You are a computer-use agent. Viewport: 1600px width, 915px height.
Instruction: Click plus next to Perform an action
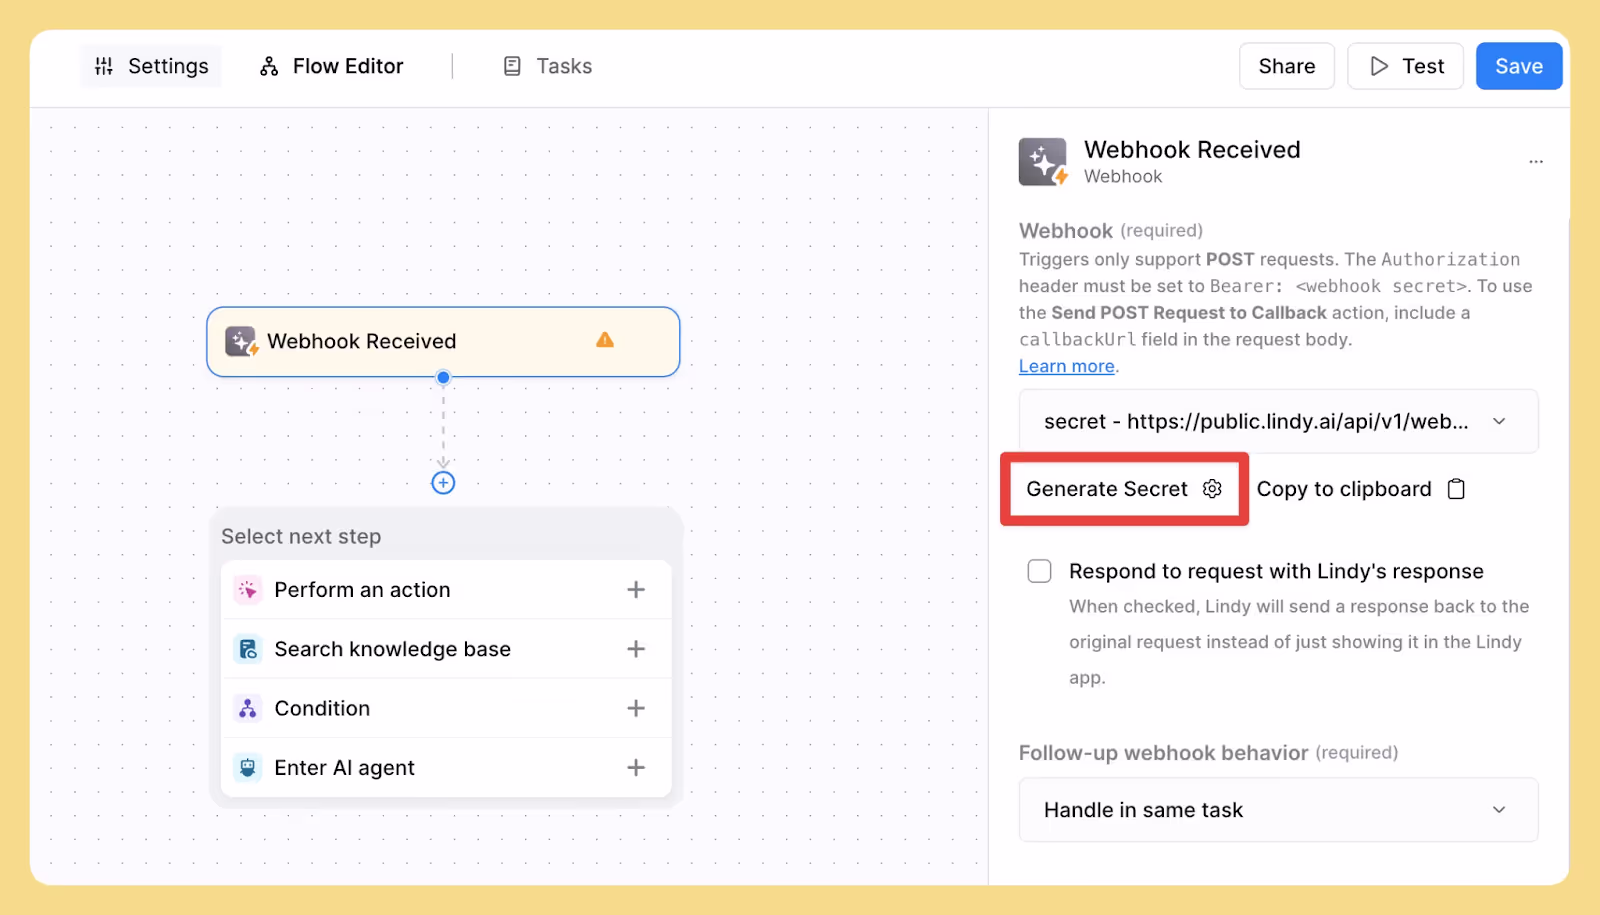[x=636, y=590]
